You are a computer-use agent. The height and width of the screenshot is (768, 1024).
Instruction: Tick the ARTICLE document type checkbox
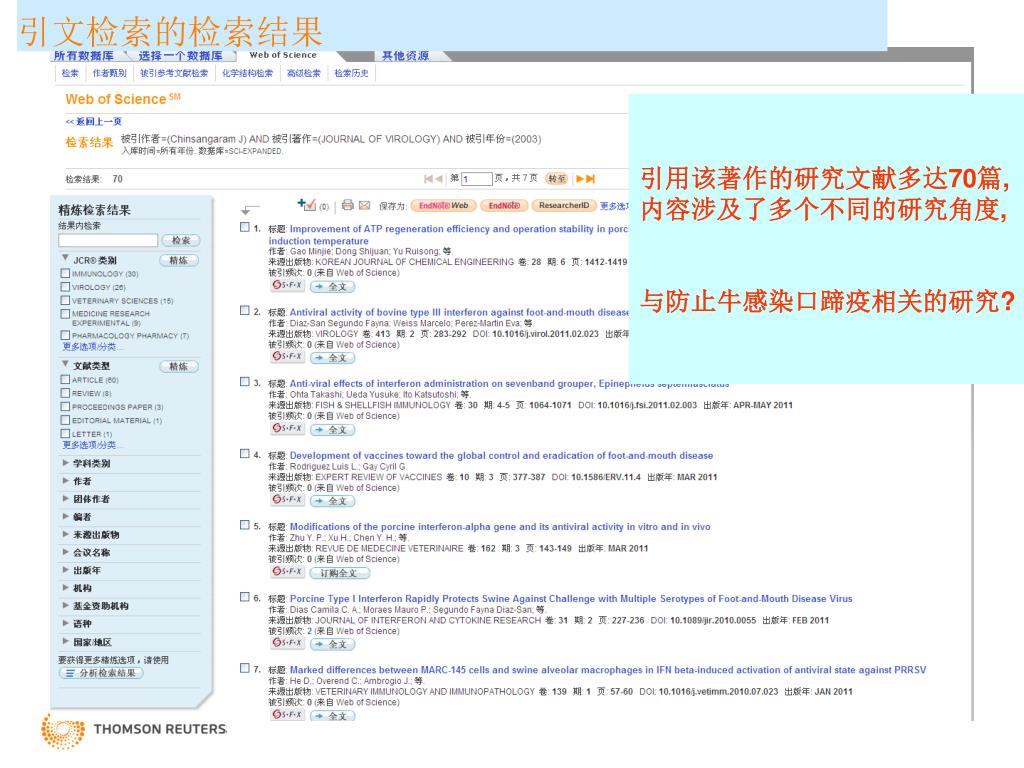tap(65, 379)
